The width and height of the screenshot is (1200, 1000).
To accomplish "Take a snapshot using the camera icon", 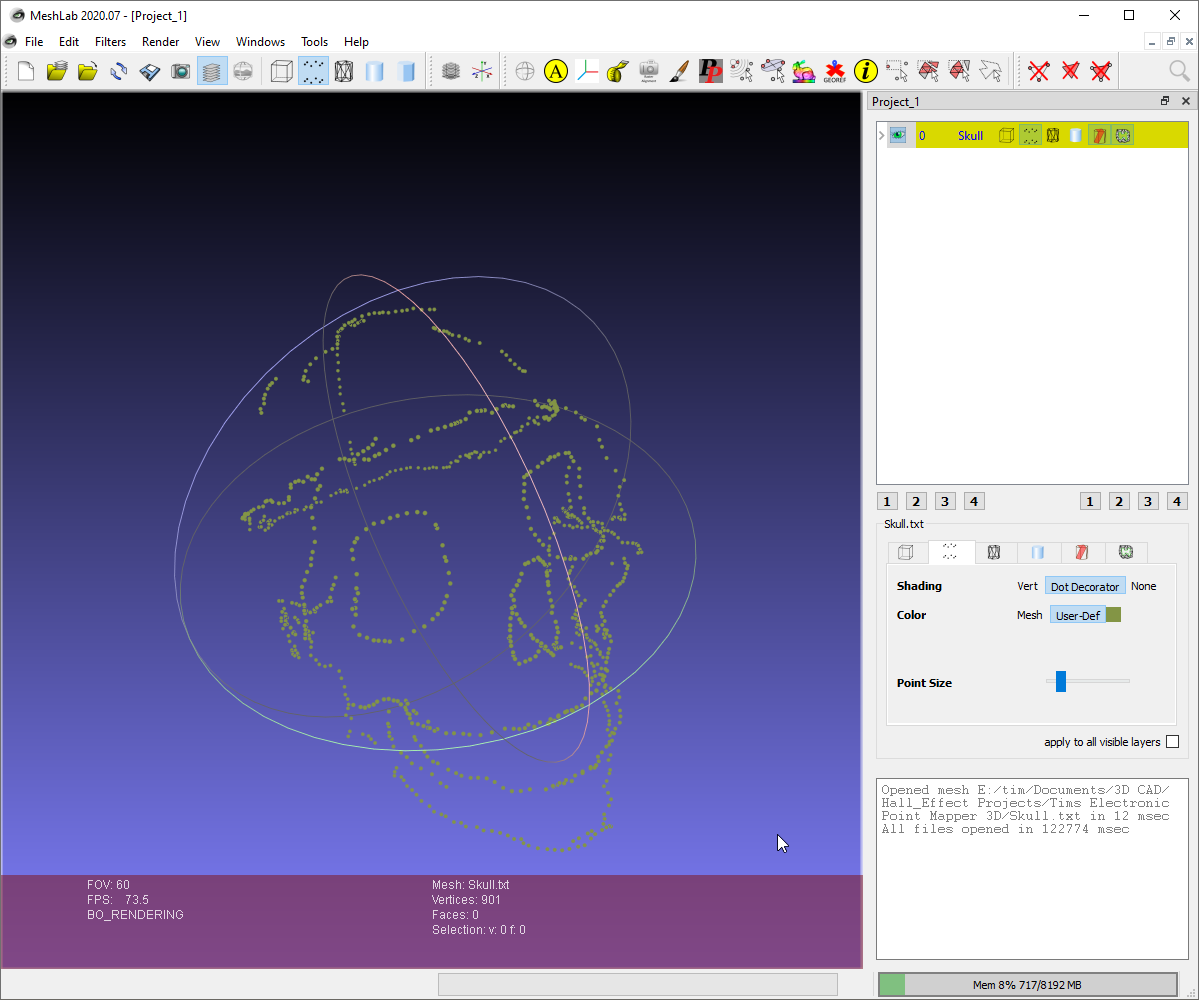I will [x=182, y=71].
